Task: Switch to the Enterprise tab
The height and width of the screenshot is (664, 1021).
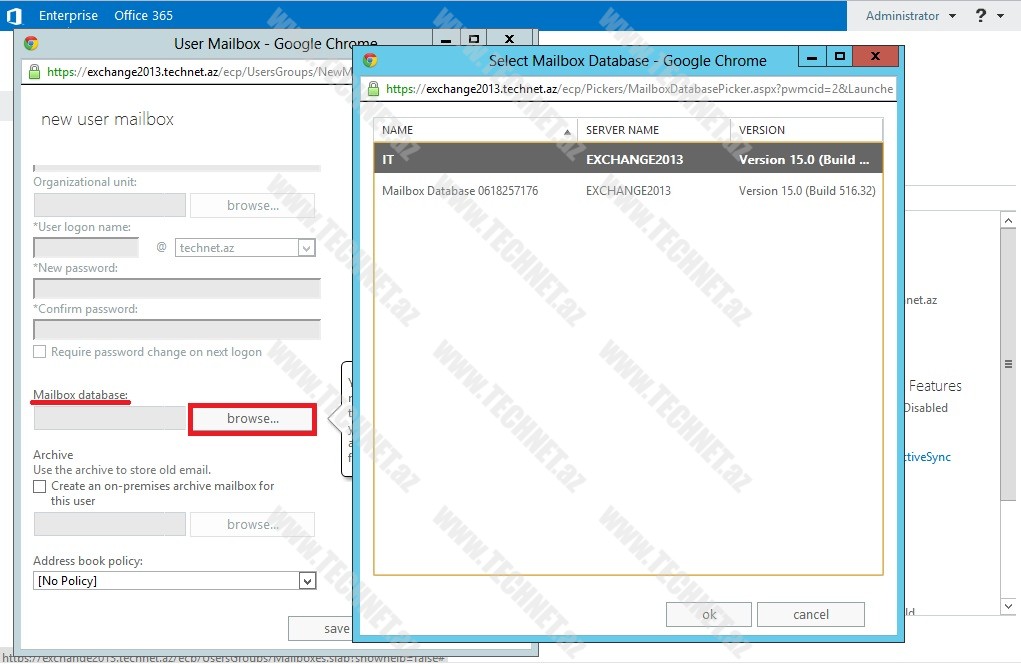Action: 68,16
